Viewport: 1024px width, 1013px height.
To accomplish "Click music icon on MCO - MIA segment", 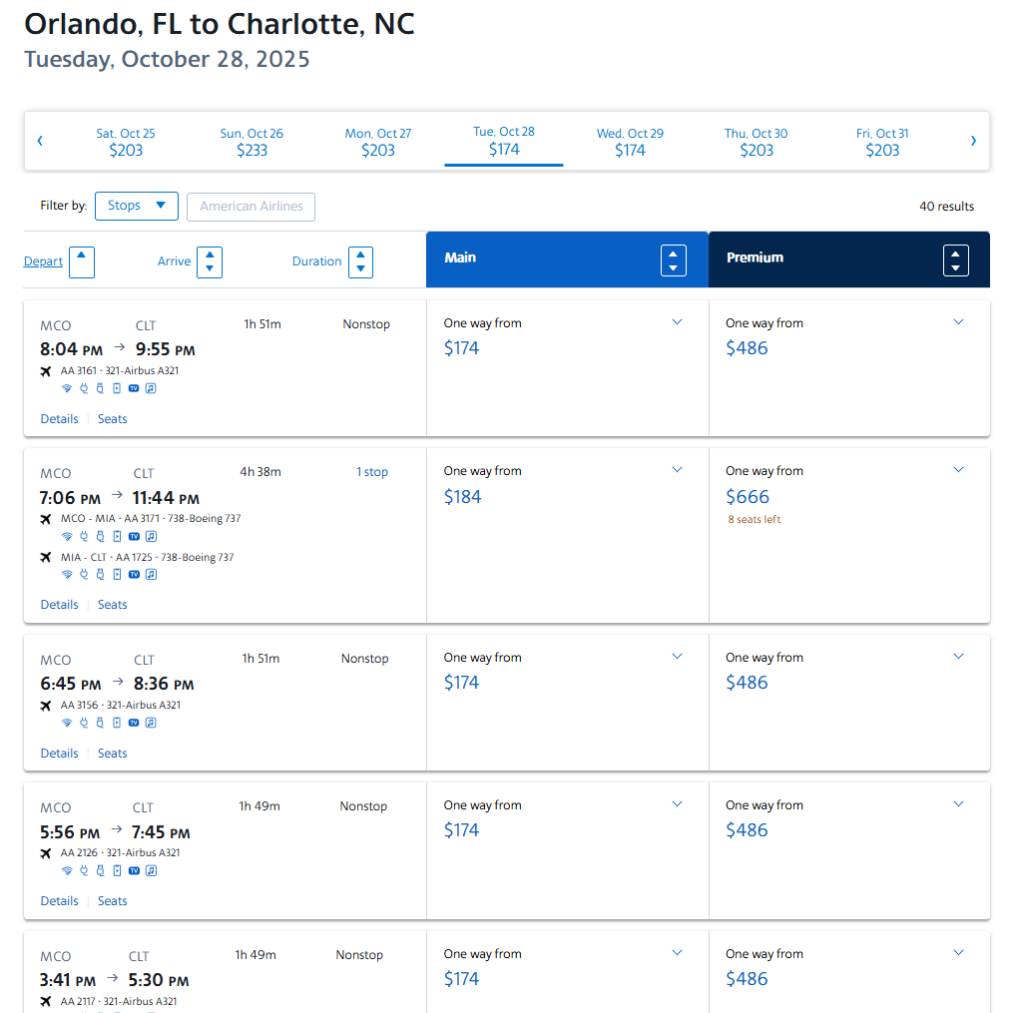I will pyautogui.click(x=151, y=537).
